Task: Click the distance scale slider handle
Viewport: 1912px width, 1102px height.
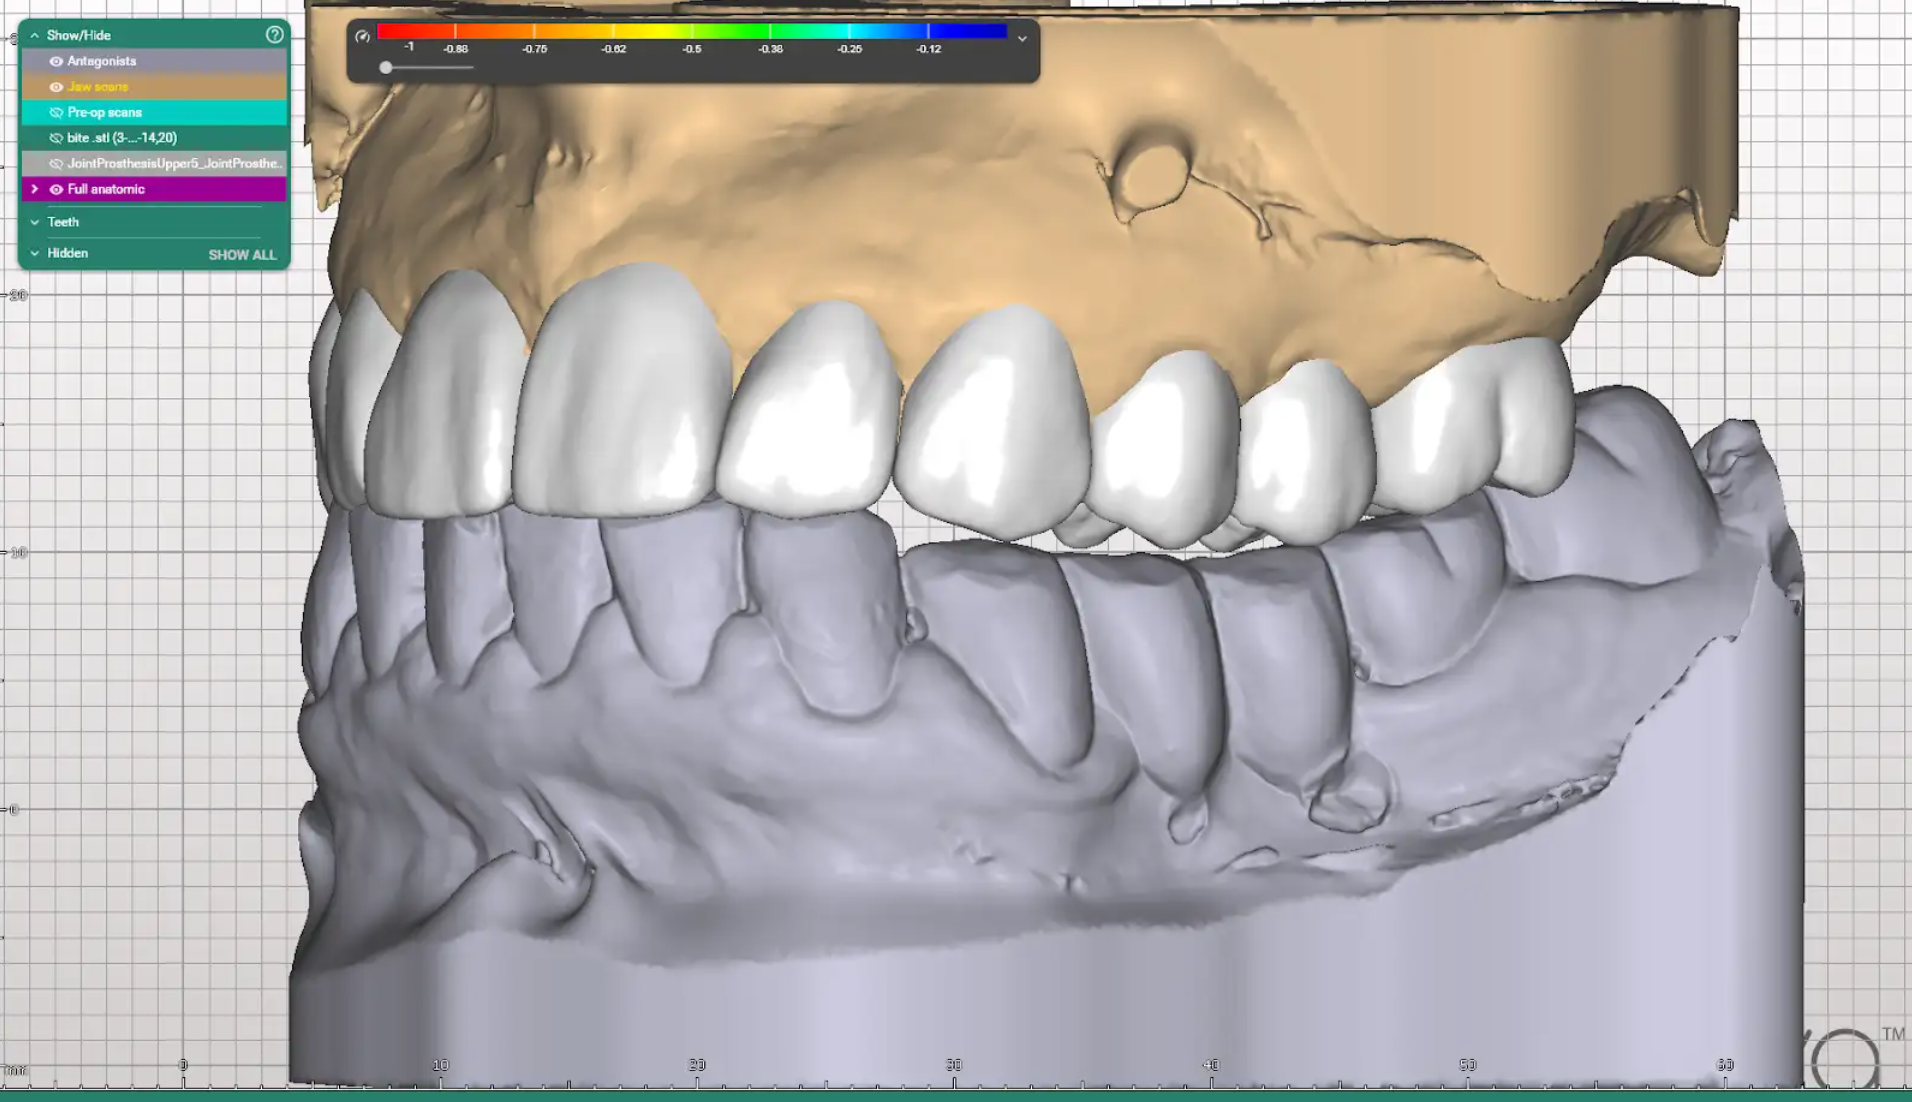Action: [x=386, y=68]
